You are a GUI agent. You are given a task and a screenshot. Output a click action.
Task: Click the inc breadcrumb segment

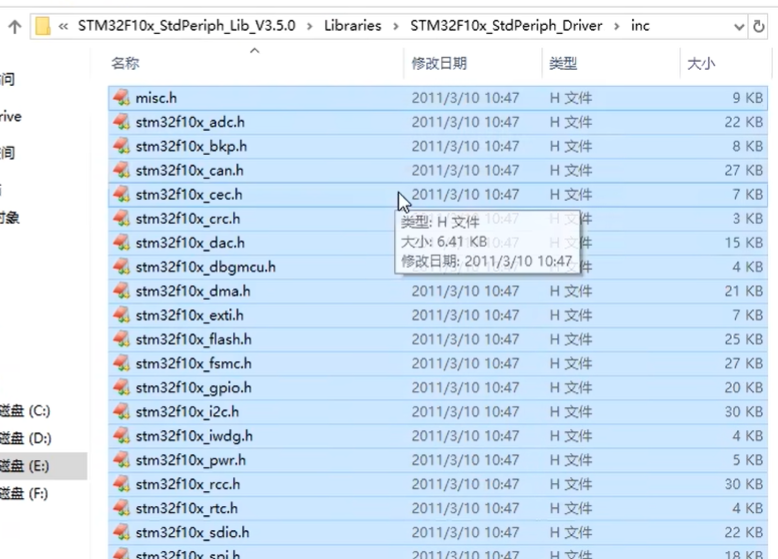coord(640,26)
